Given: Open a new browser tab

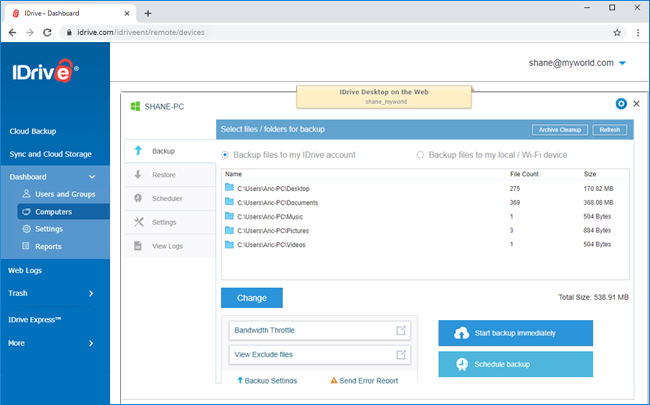Looking at the screenshot, I should [148, 13].
